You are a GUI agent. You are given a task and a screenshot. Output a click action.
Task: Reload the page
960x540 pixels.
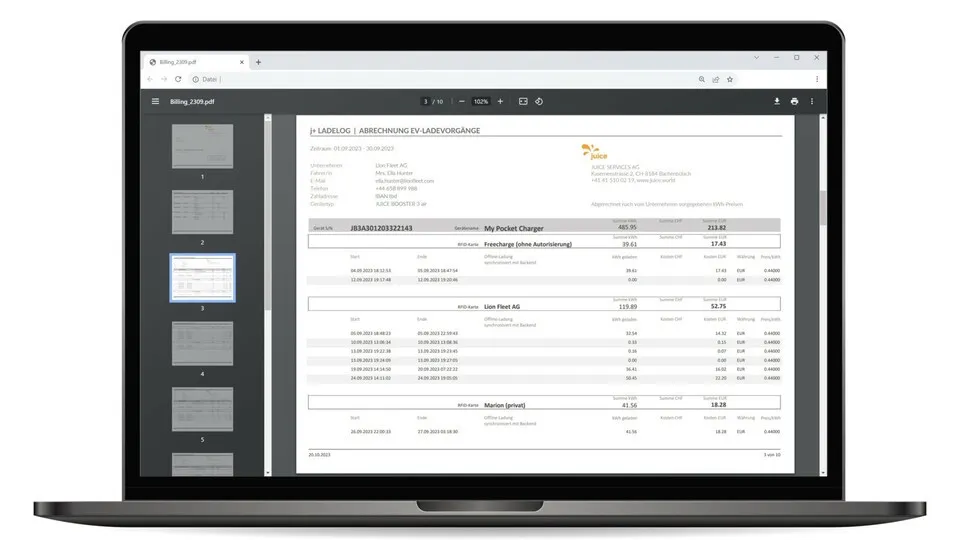tap(178, 79)
